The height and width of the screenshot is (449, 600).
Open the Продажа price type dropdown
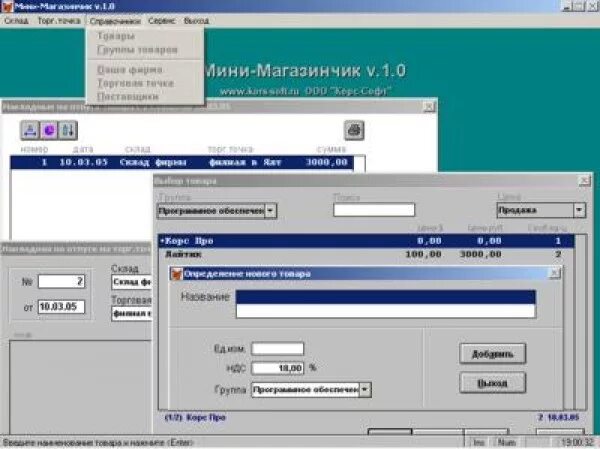[x=579, y=210]
